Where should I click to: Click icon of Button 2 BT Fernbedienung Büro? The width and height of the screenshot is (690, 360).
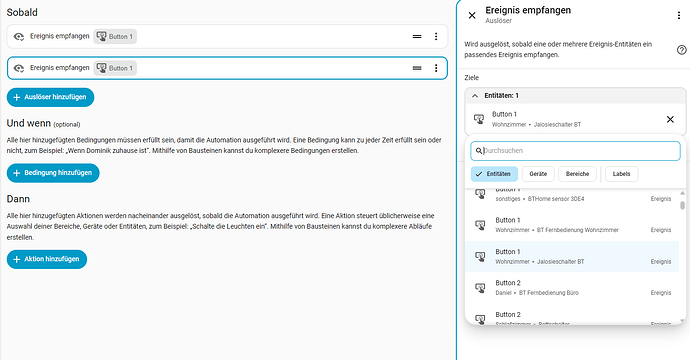480,288
